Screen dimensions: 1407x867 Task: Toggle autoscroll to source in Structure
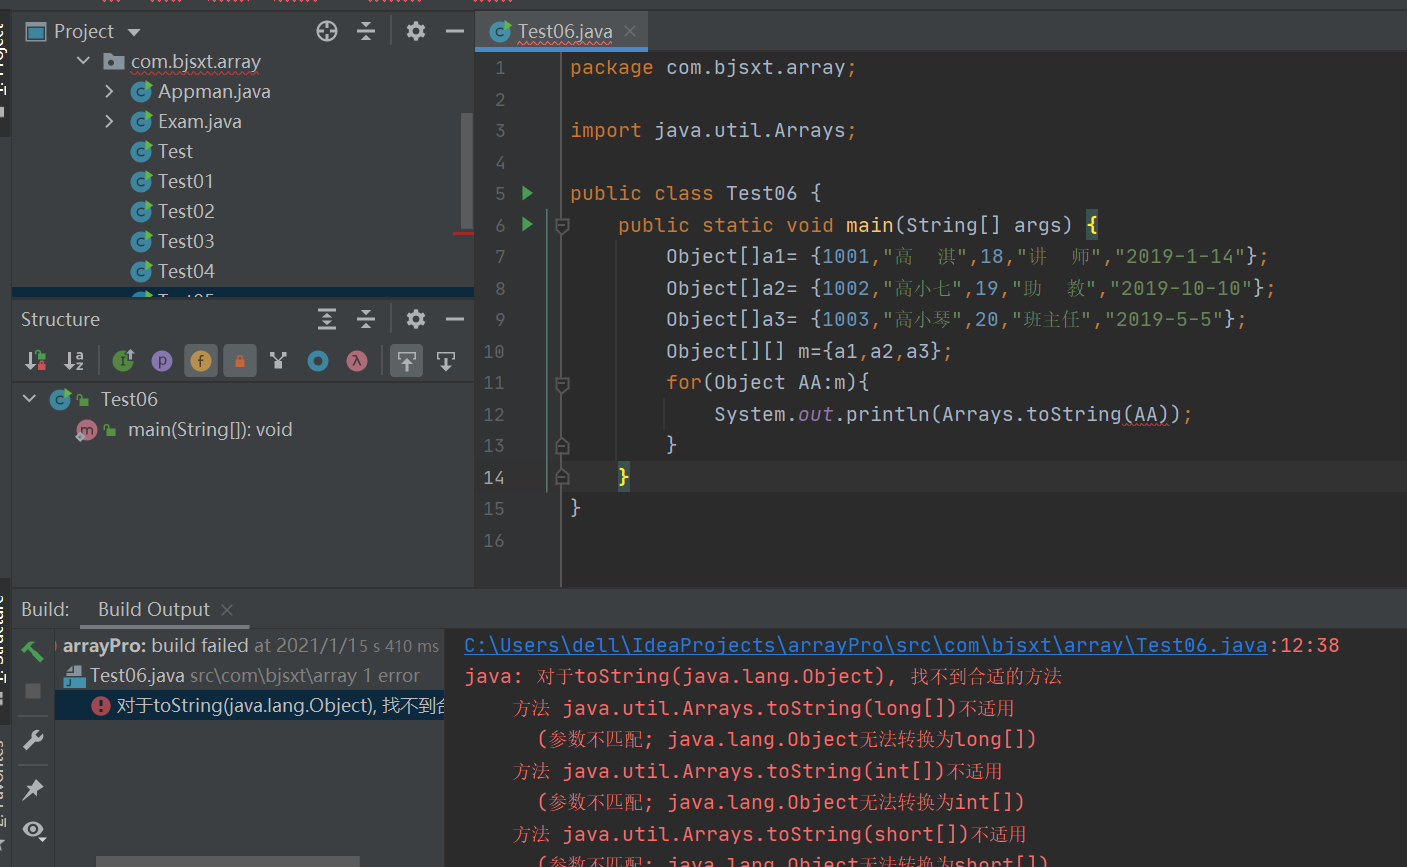tap(406, 361)
